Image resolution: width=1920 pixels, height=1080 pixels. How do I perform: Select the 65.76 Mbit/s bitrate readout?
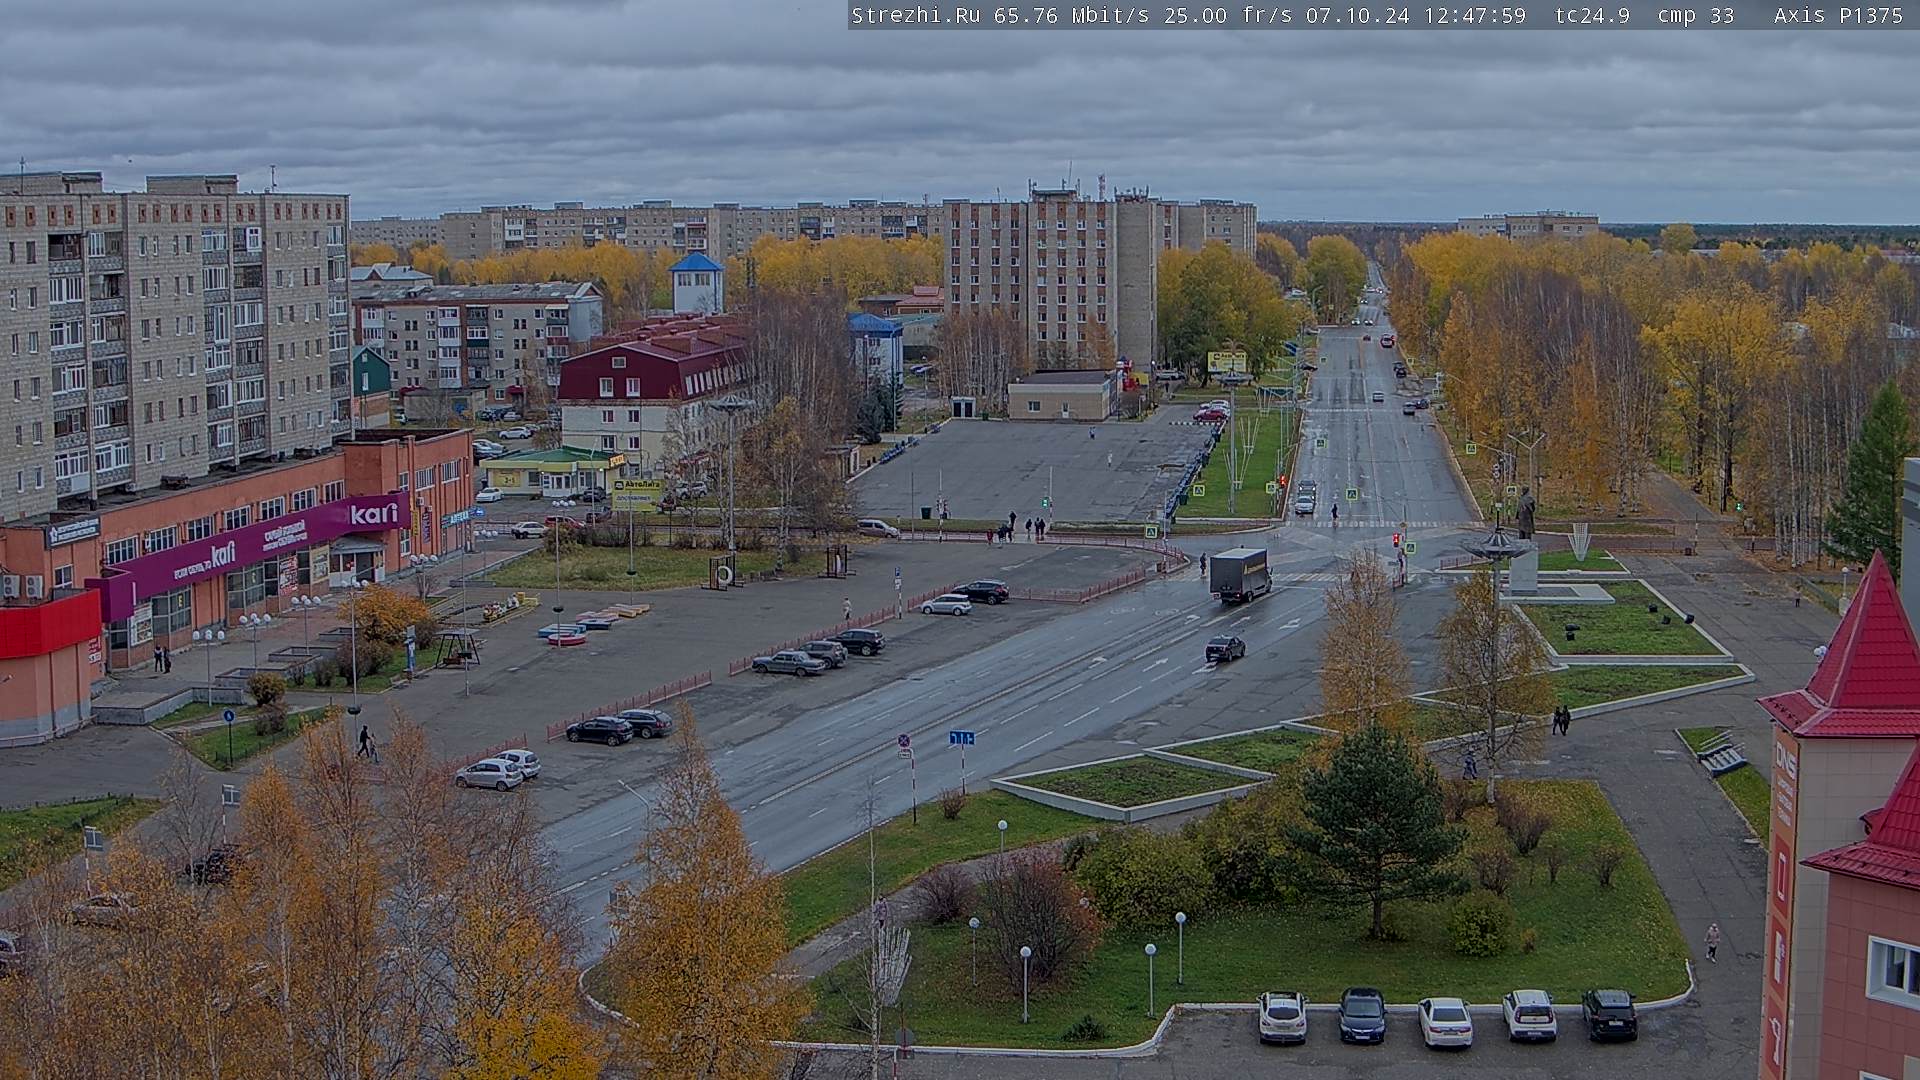click(1074, 15)
